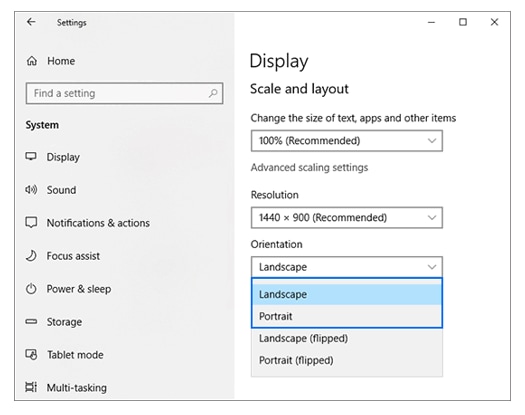Choose Portrait from orientation list

tap(347, 316)
